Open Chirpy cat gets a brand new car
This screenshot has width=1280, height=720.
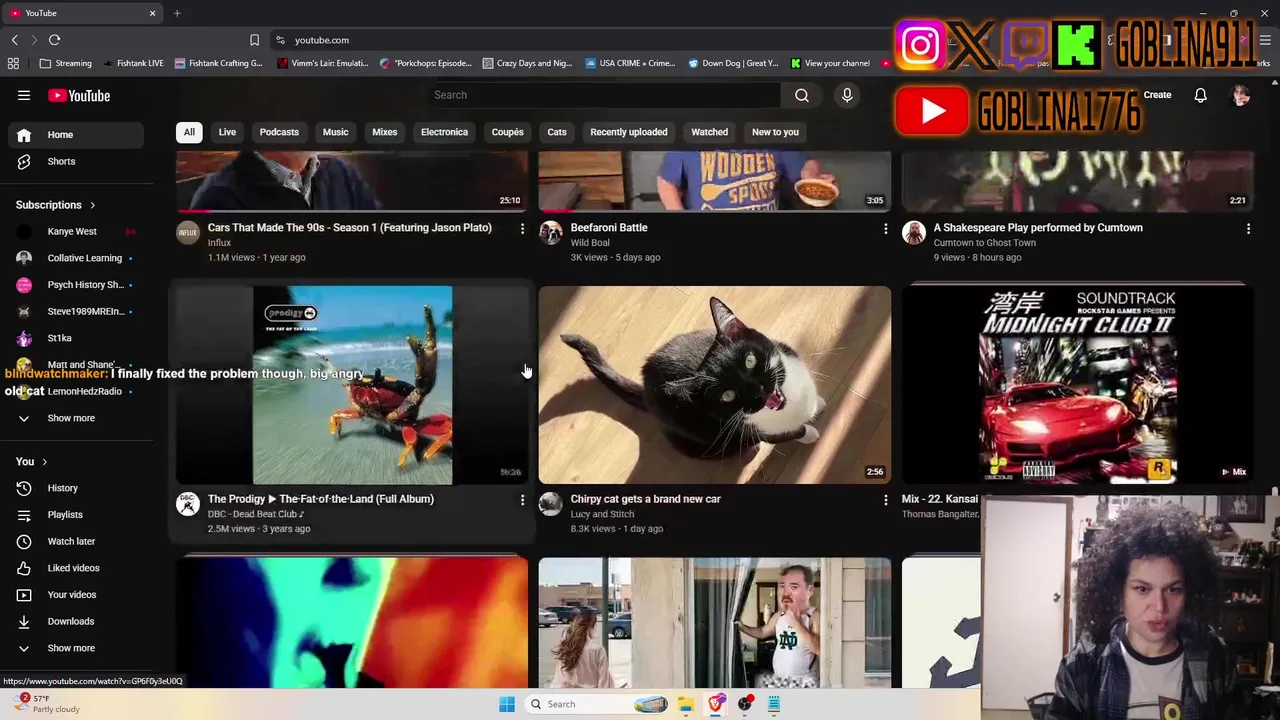coord(645,499)
